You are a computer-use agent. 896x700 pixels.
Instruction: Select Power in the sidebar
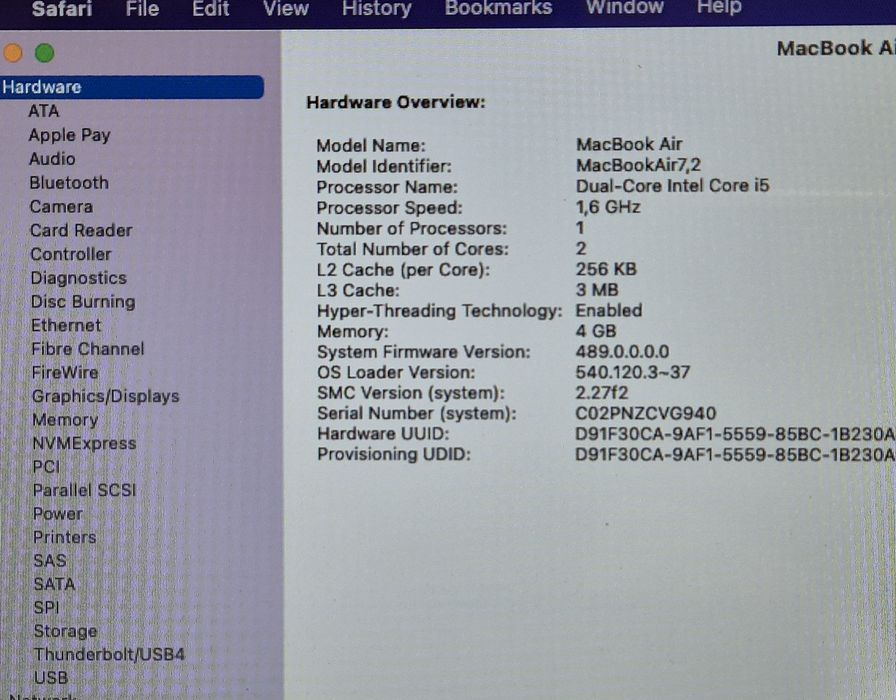[x=58, y=514]
